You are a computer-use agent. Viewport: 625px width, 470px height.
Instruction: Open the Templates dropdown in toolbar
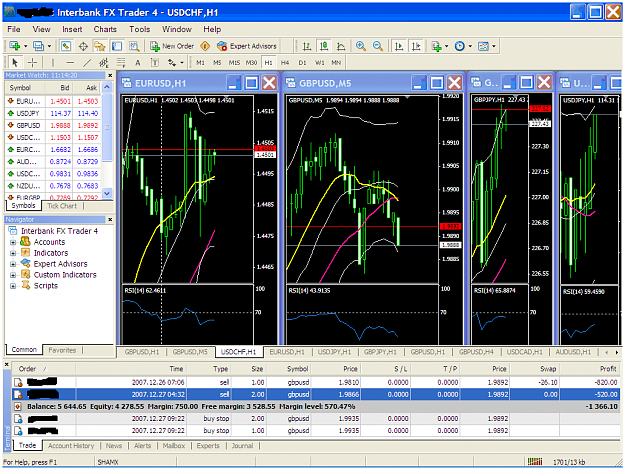tap(493, 46)
